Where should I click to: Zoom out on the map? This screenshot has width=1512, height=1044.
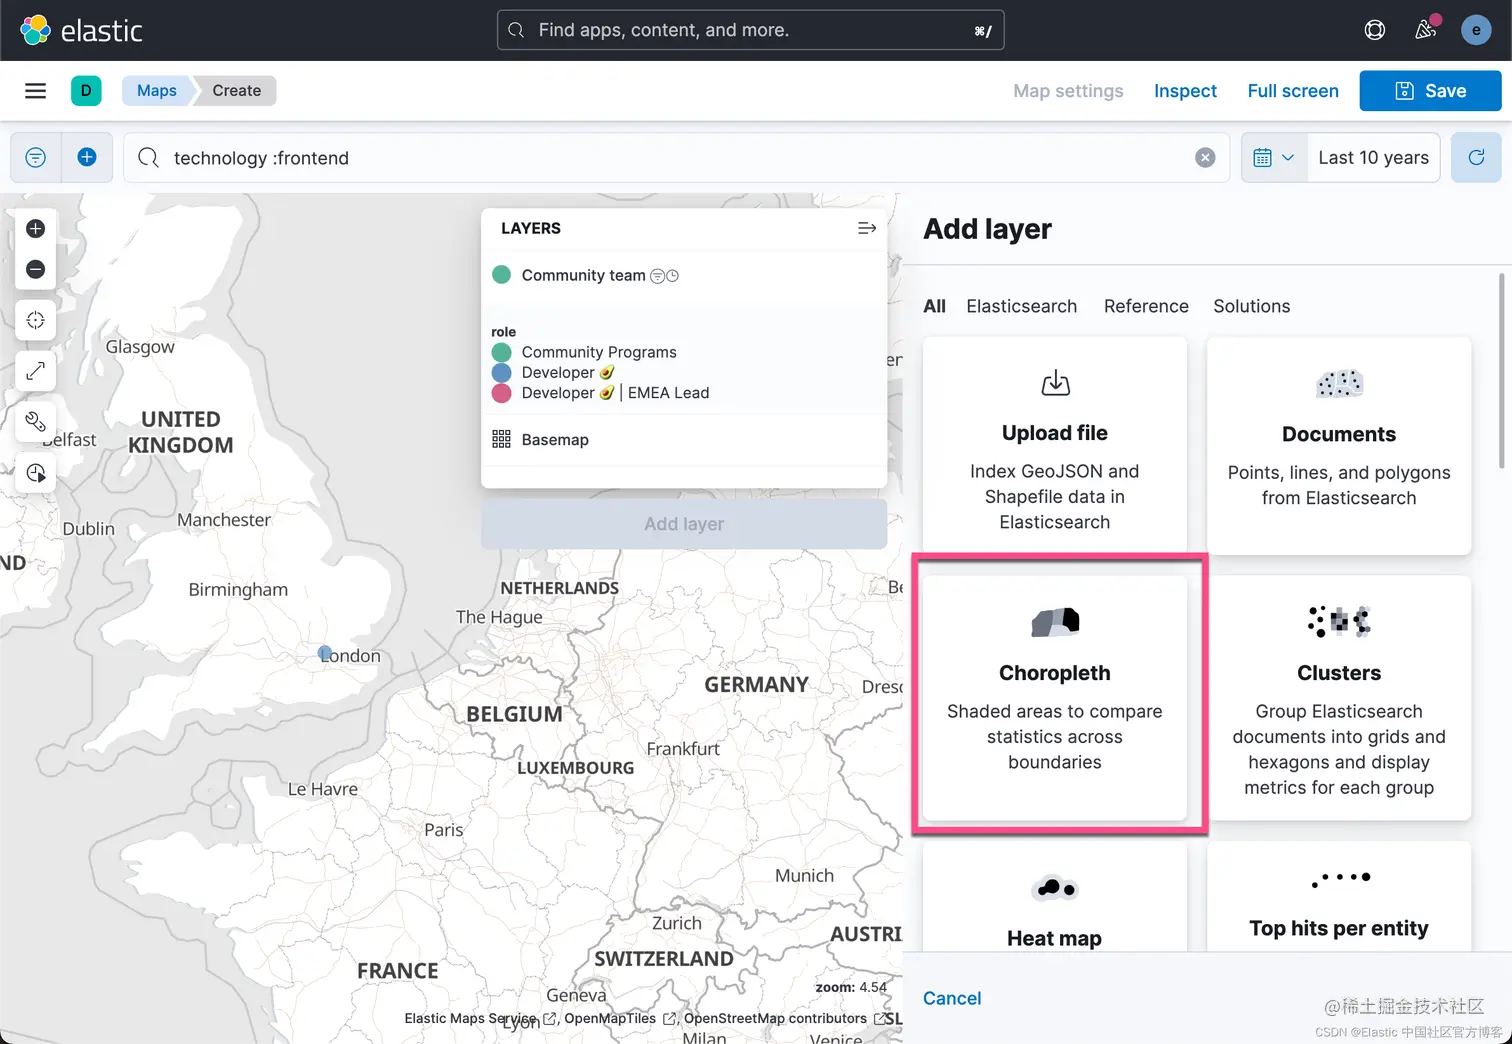point(35,269)
